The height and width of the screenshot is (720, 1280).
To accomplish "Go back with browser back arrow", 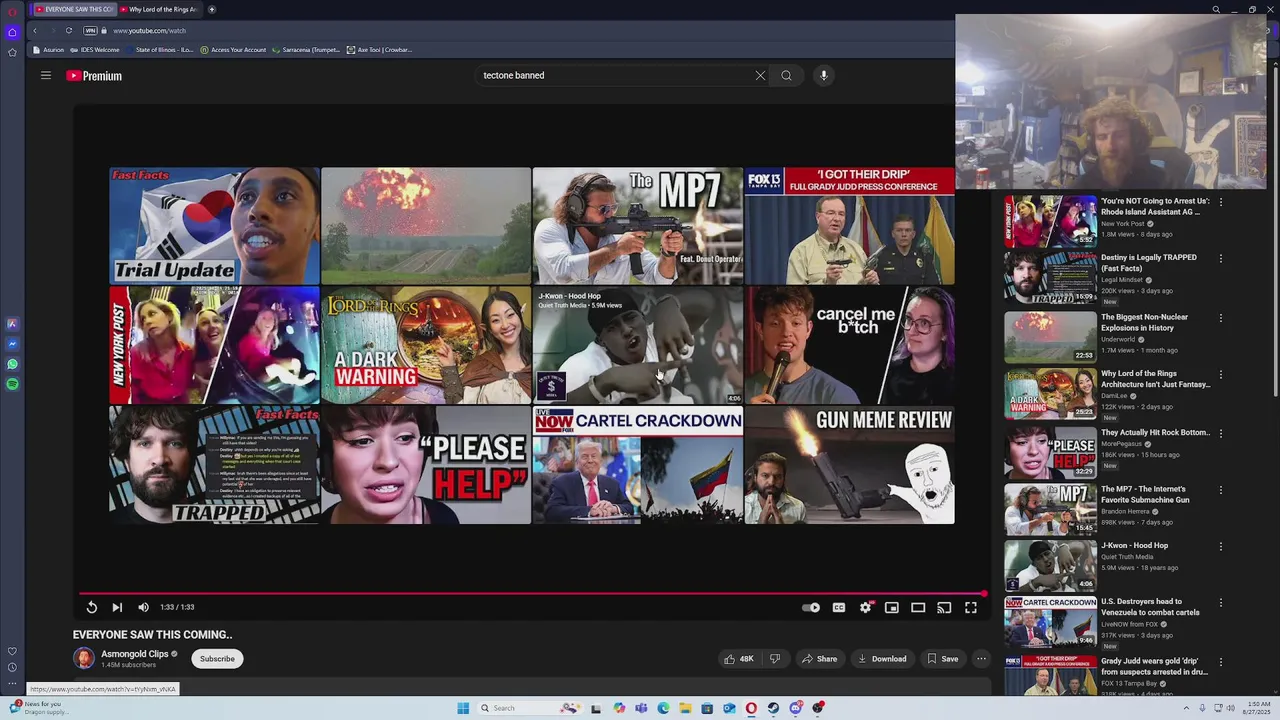I will [35, 31].
